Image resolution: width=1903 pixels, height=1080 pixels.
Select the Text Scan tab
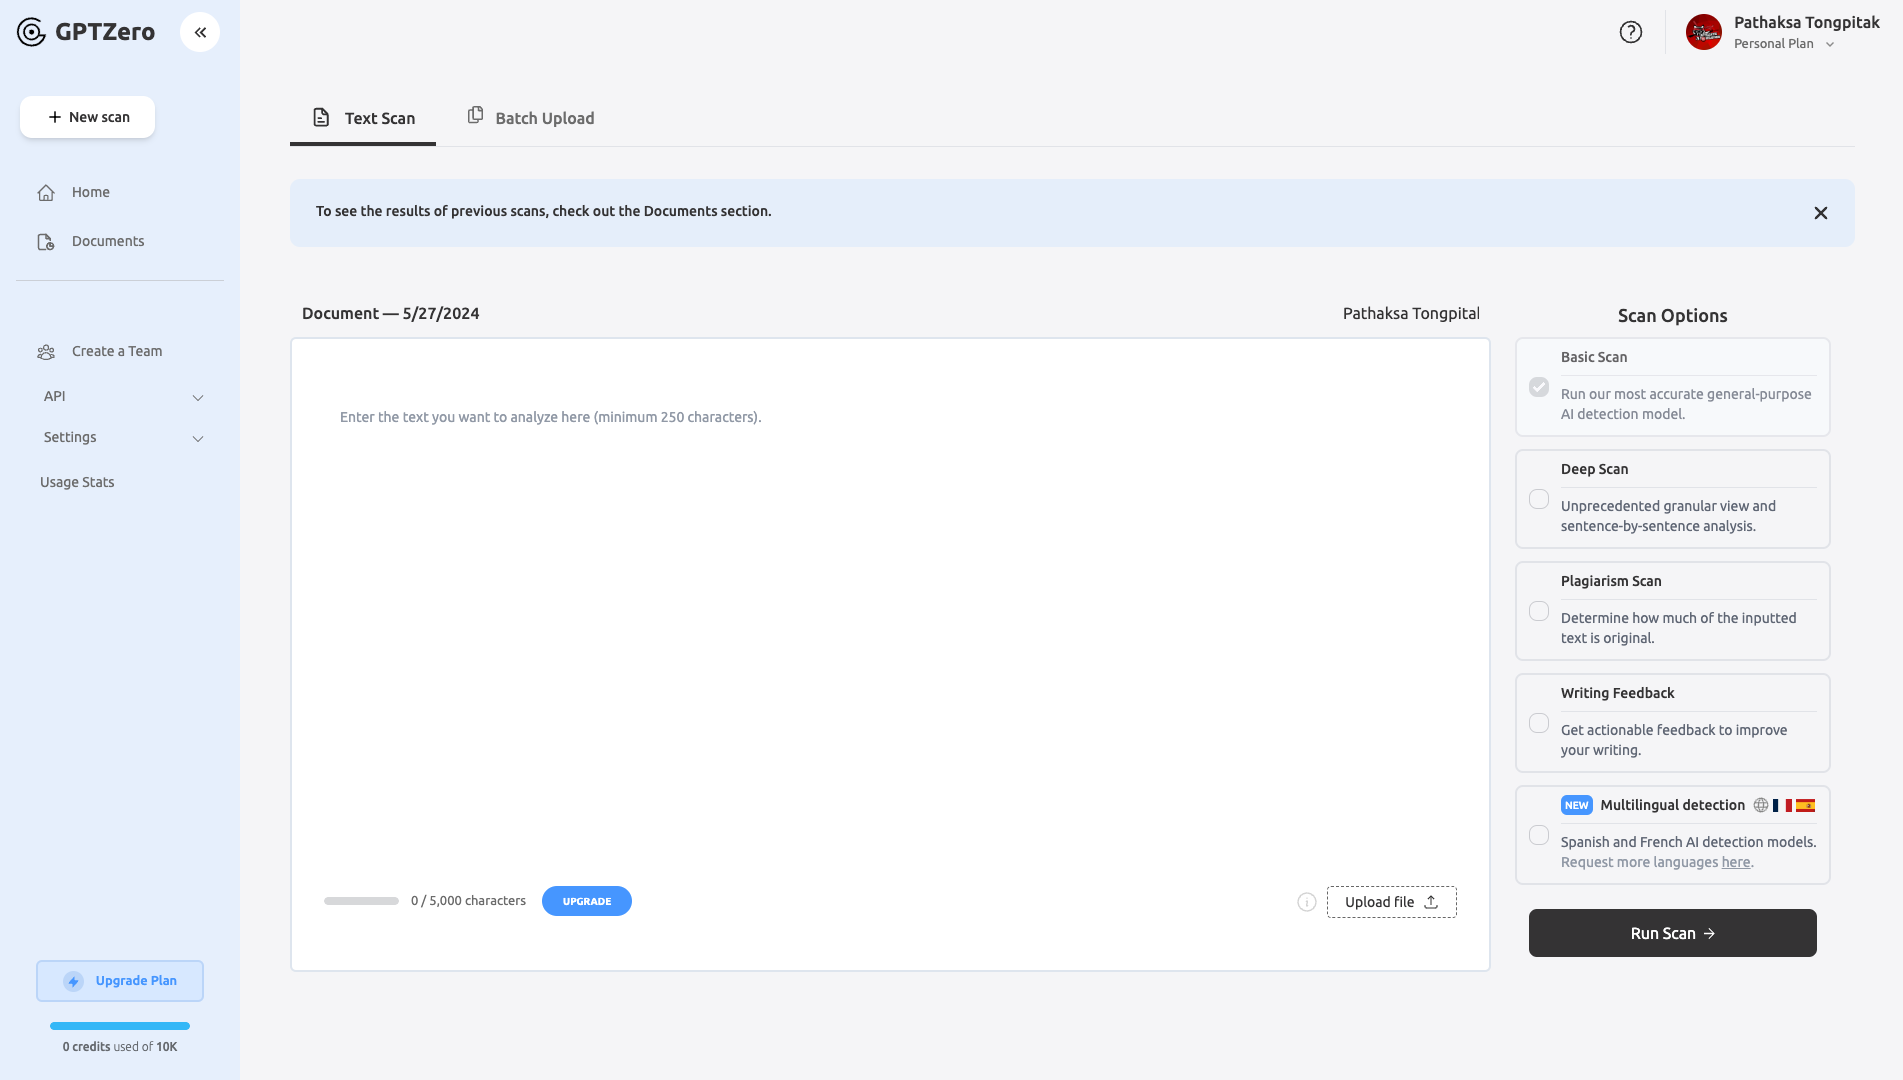[363, 118]
